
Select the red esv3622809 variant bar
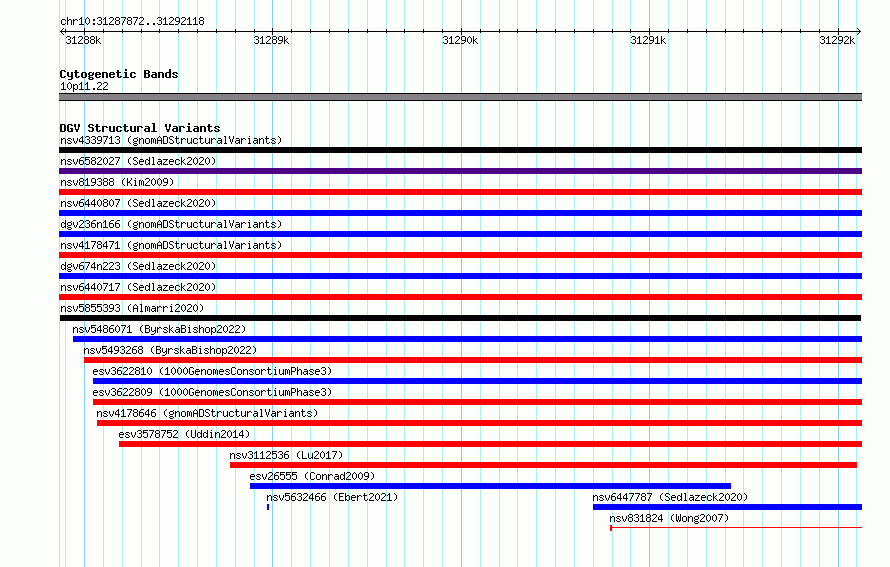tap(477, 402)
